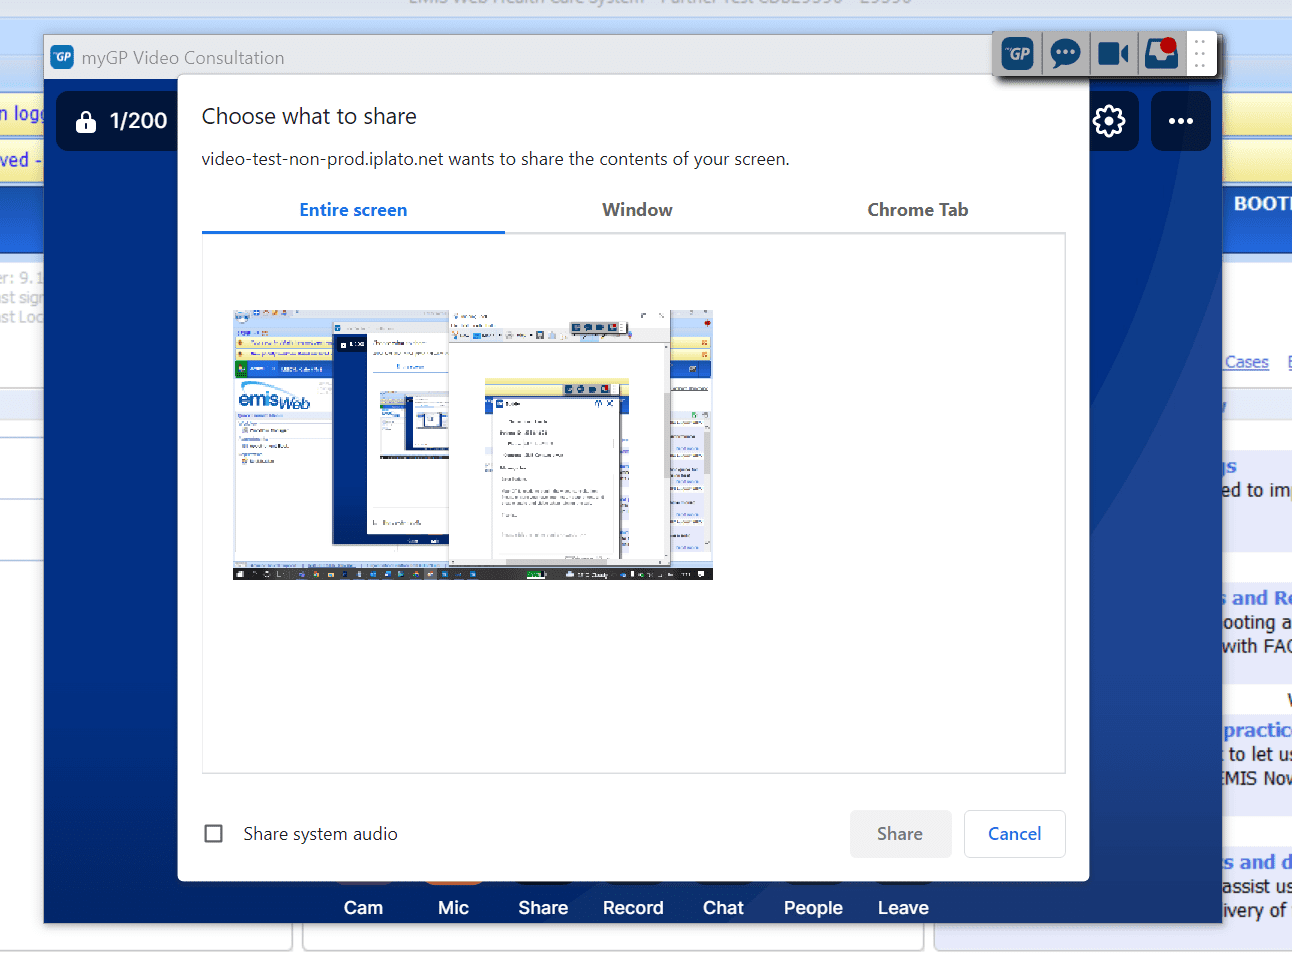Switch to the Window tab

[x=637, y=210]
